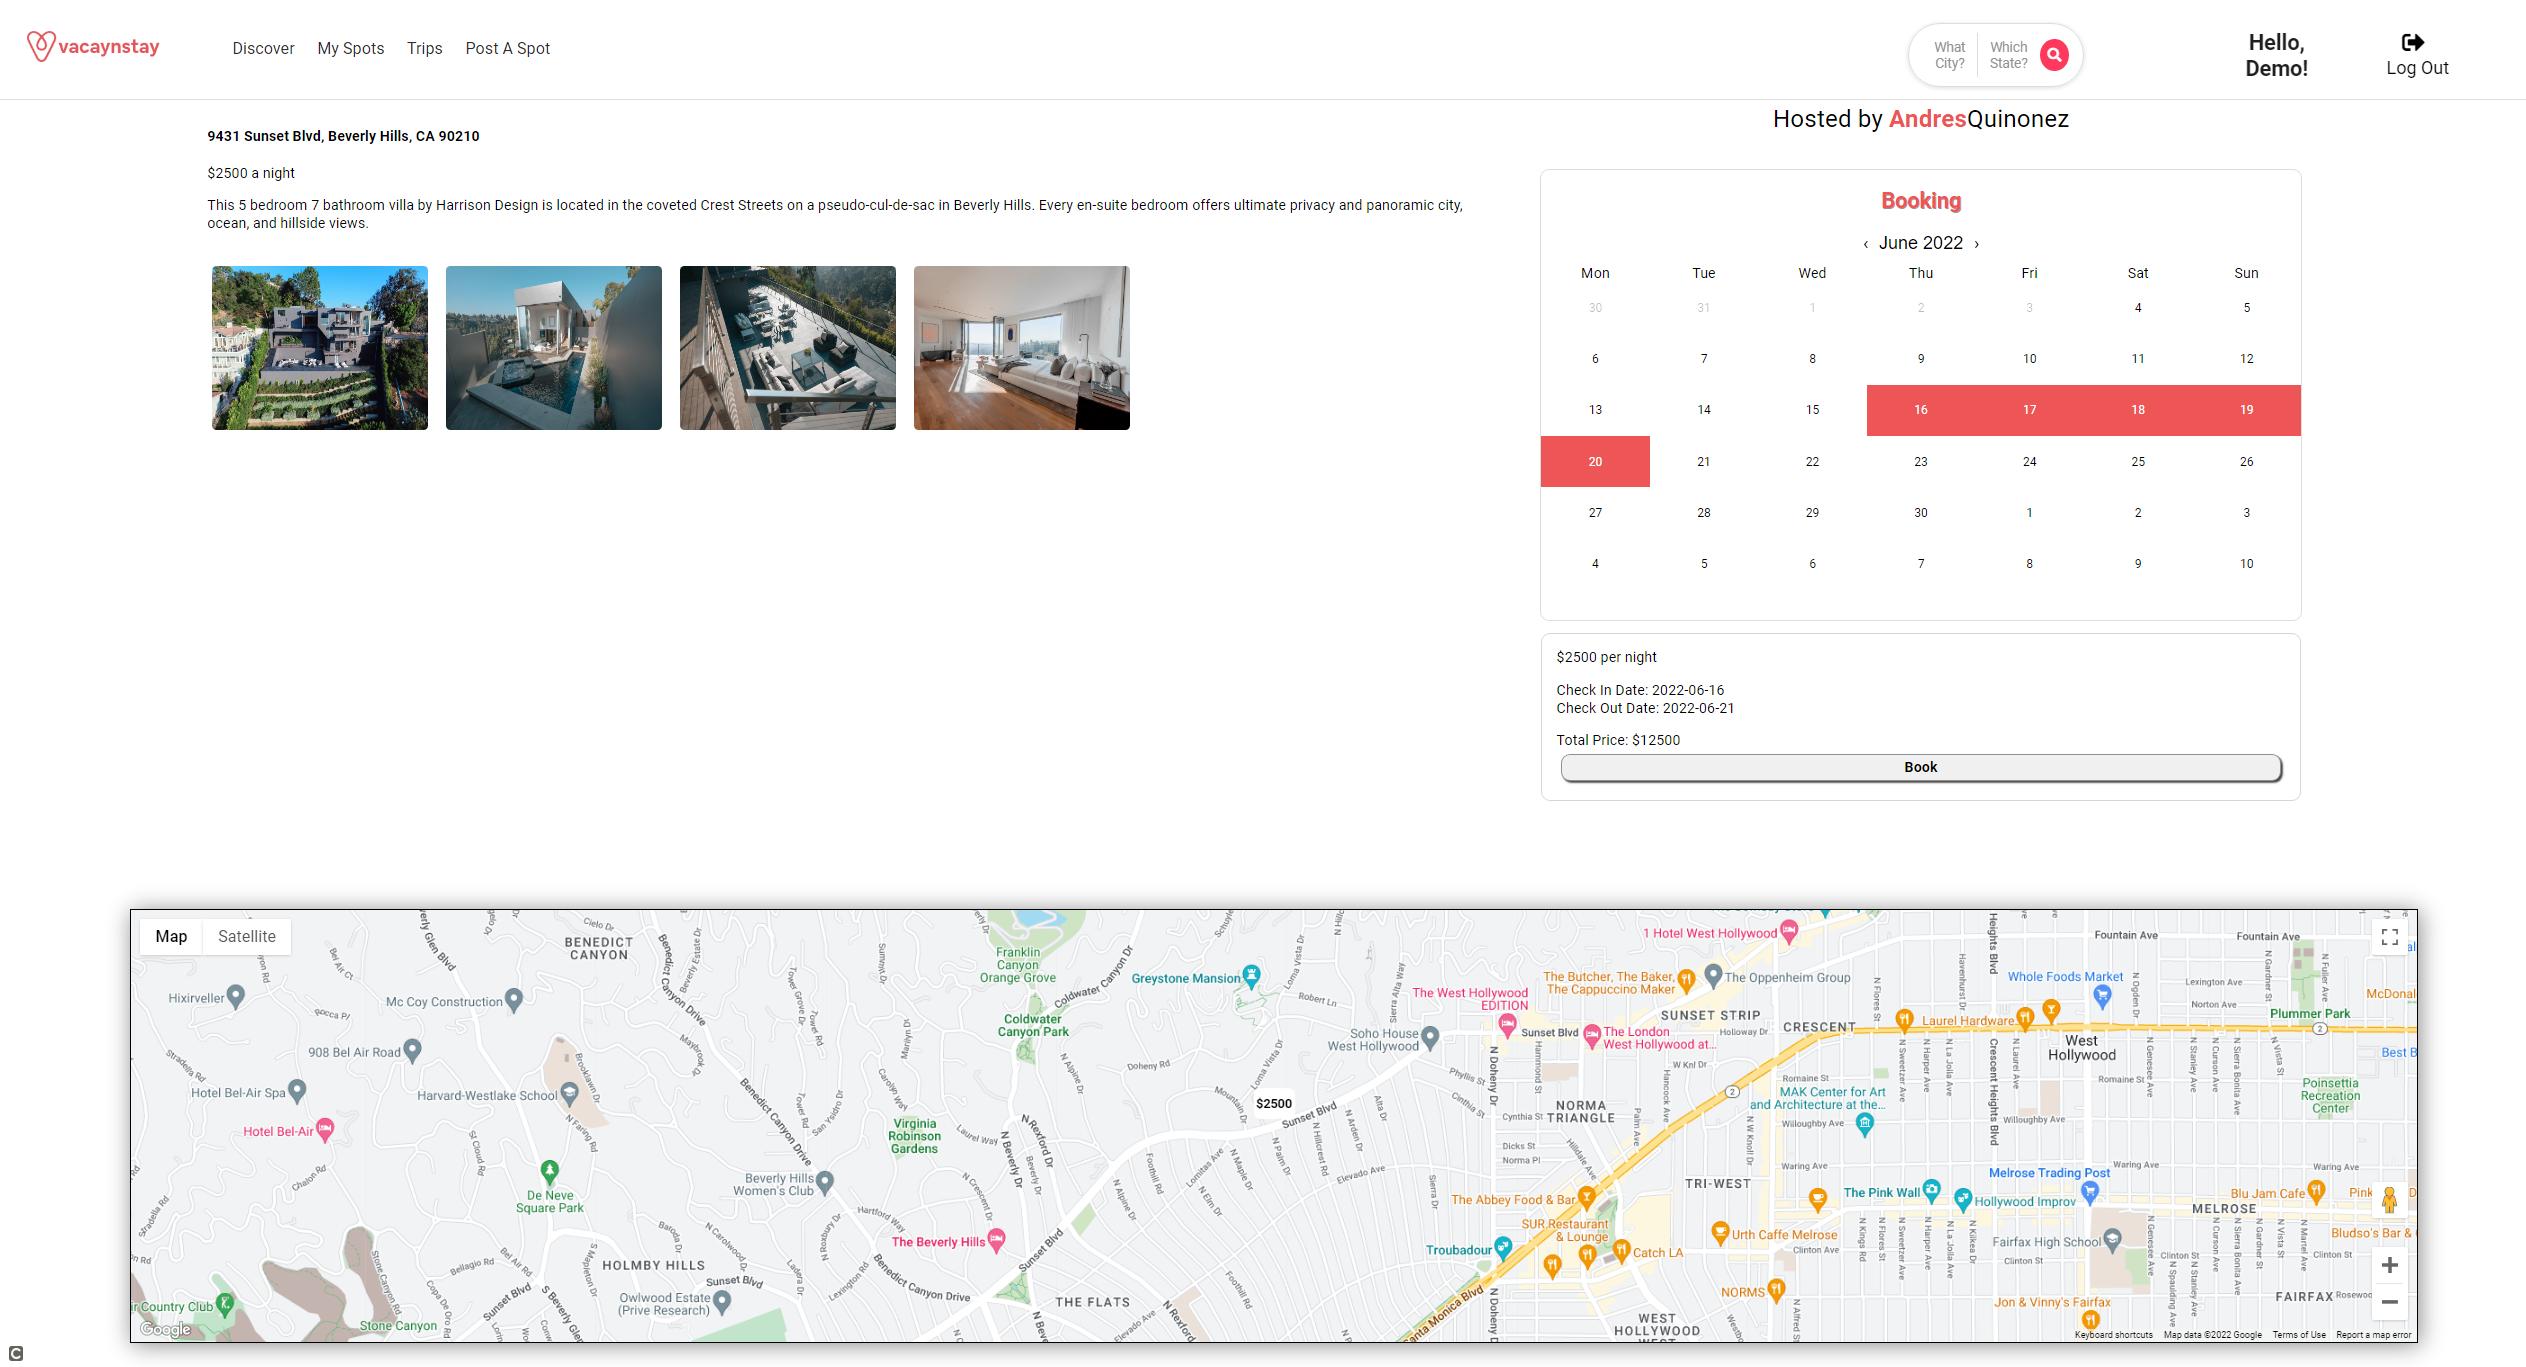Open the Discover menu item
Viewport: 2526px width, 1367px height.
[263, 48]
